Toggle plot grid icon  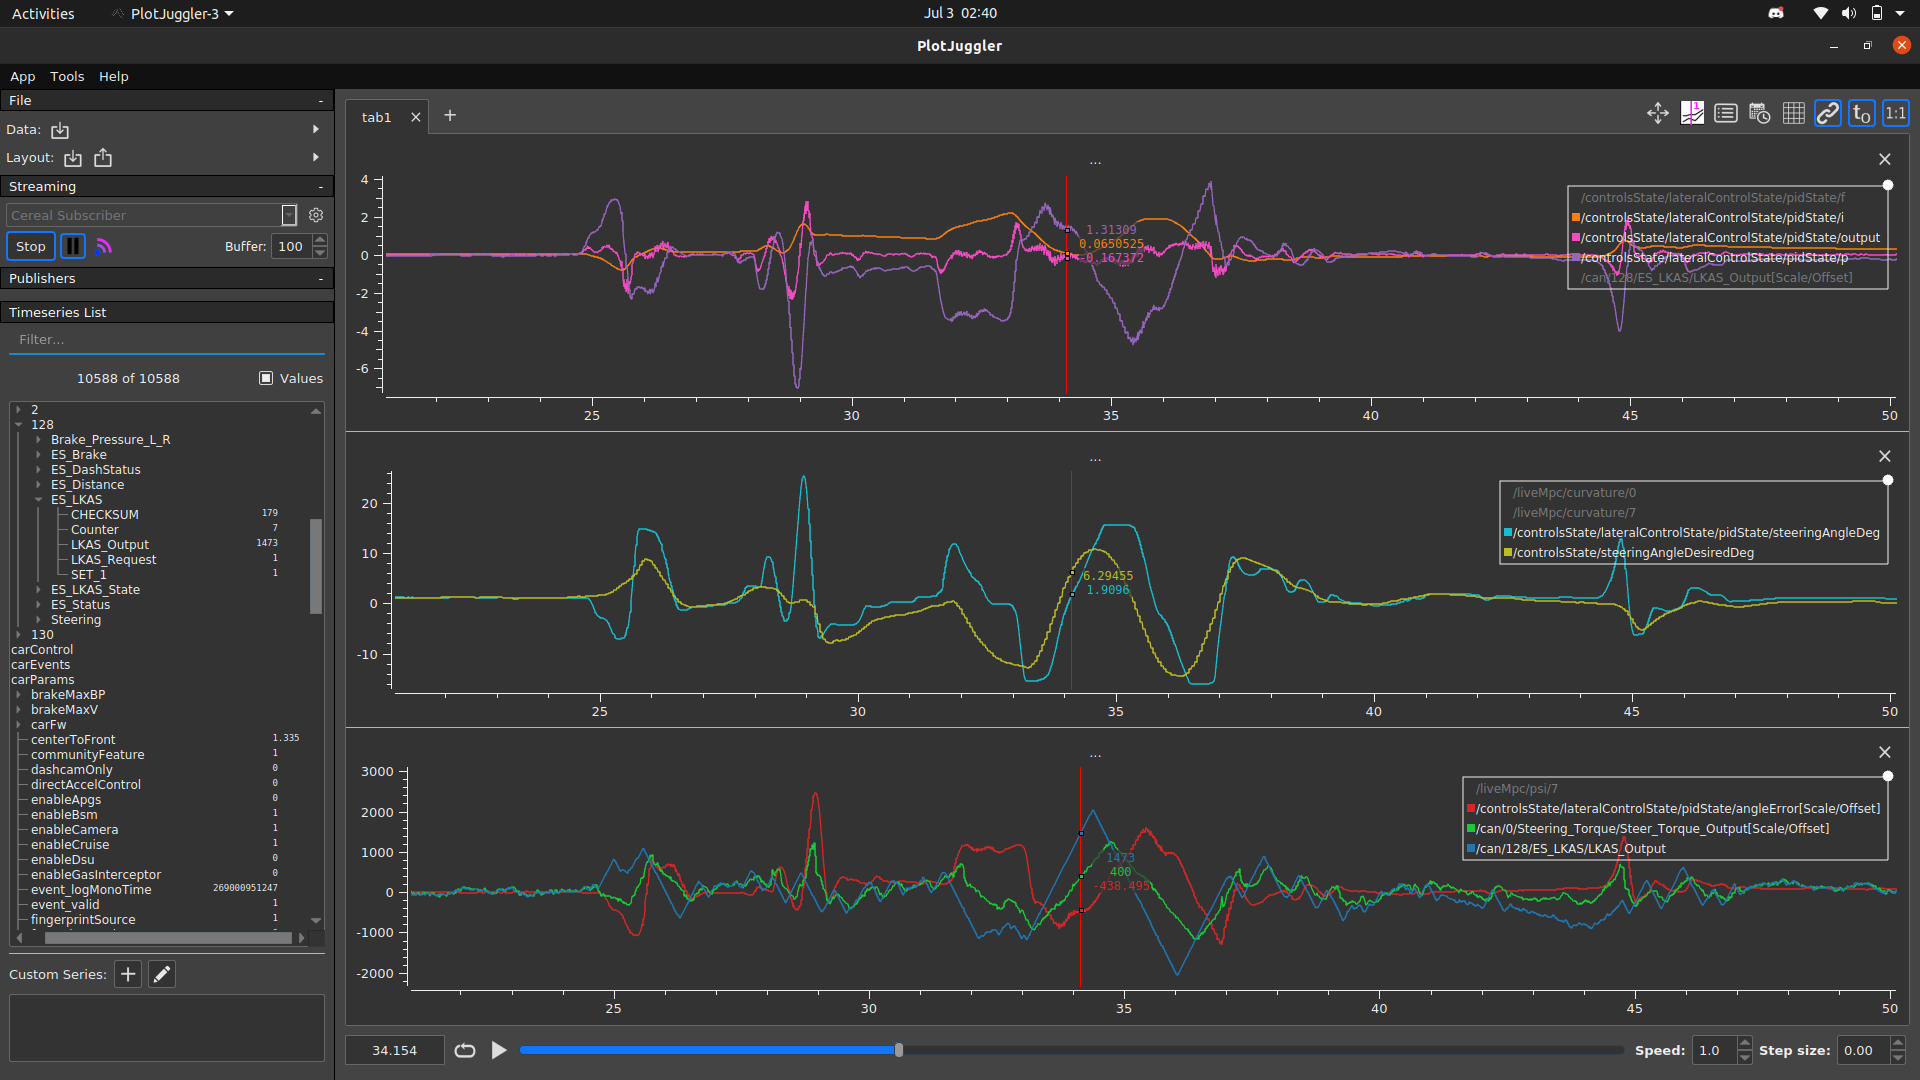click(x=1794, y=113)
